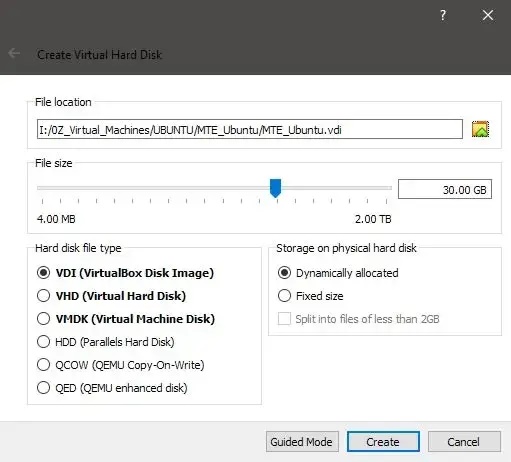Image resolution: width=511 pixels, height=462 pixels.
Task: Click the question mark help icon
Action: (x=443, y=15)
